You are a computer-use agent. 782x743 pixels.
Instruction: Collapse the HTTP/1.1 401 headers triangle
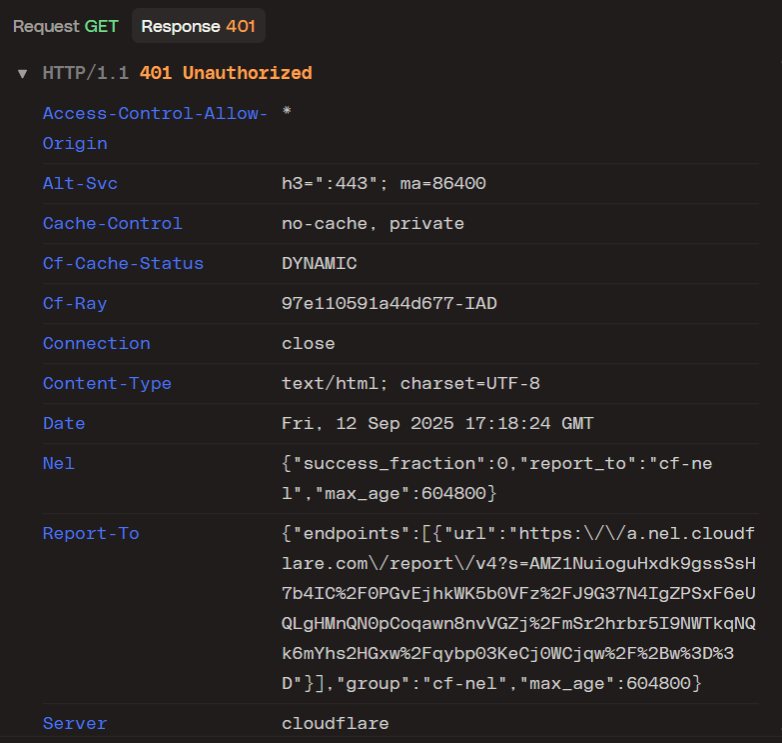[x=22, y=74]
